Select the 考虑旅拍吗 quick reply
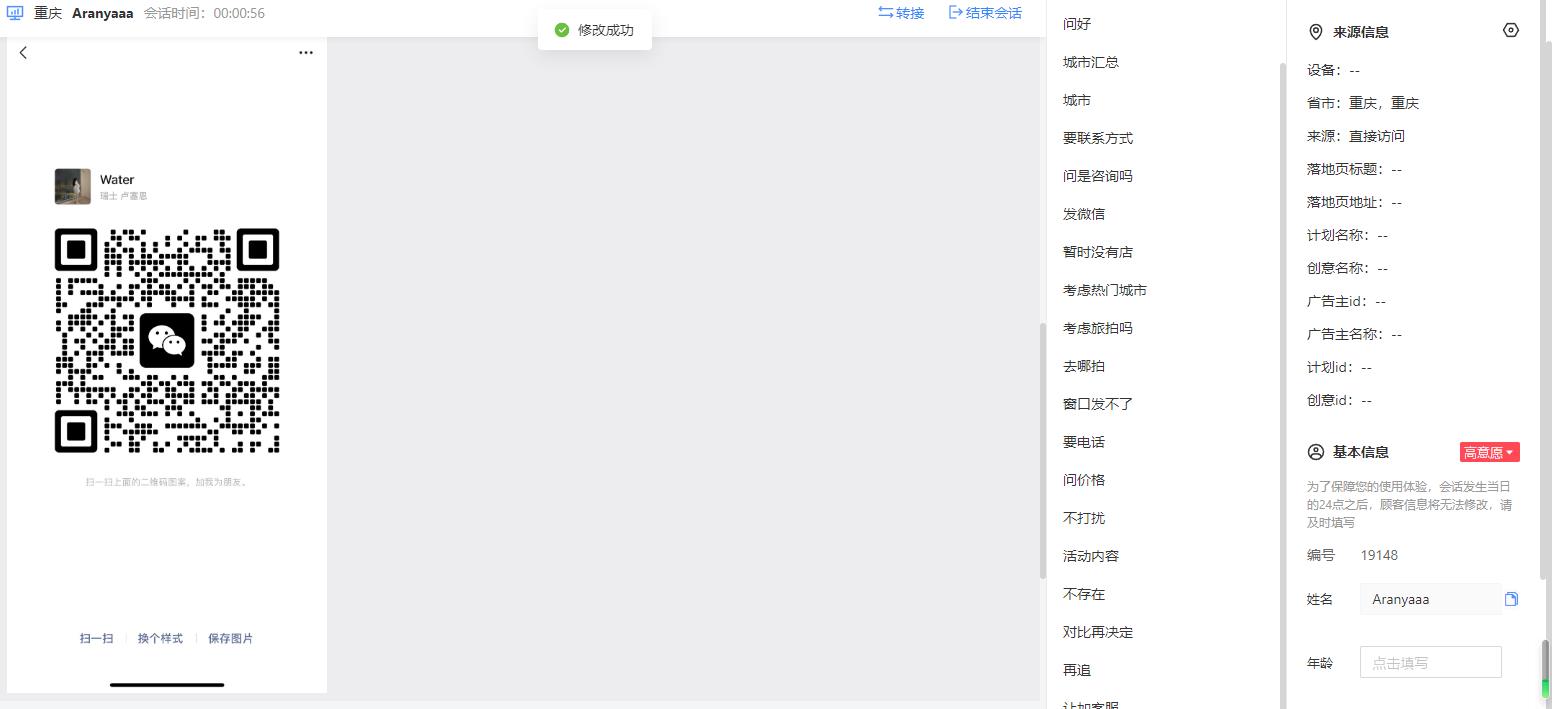Viewport: 1552px width, 709px height. pos(1098,328)
